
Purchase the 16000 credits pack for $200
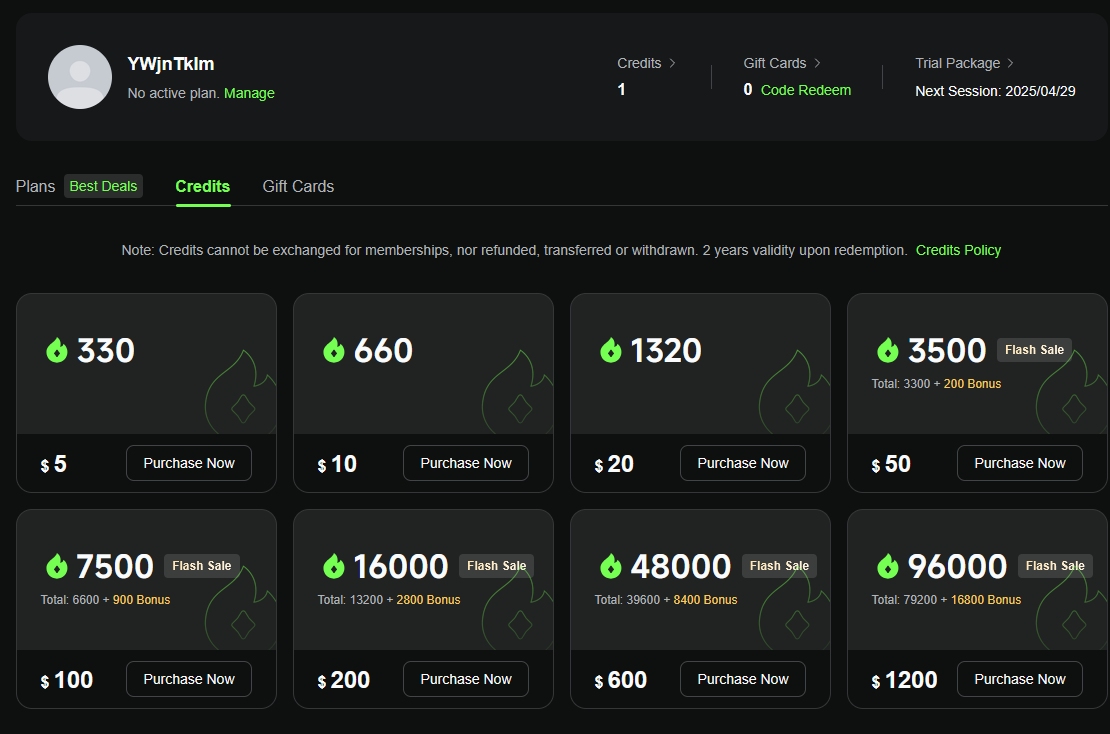point(466,679)
